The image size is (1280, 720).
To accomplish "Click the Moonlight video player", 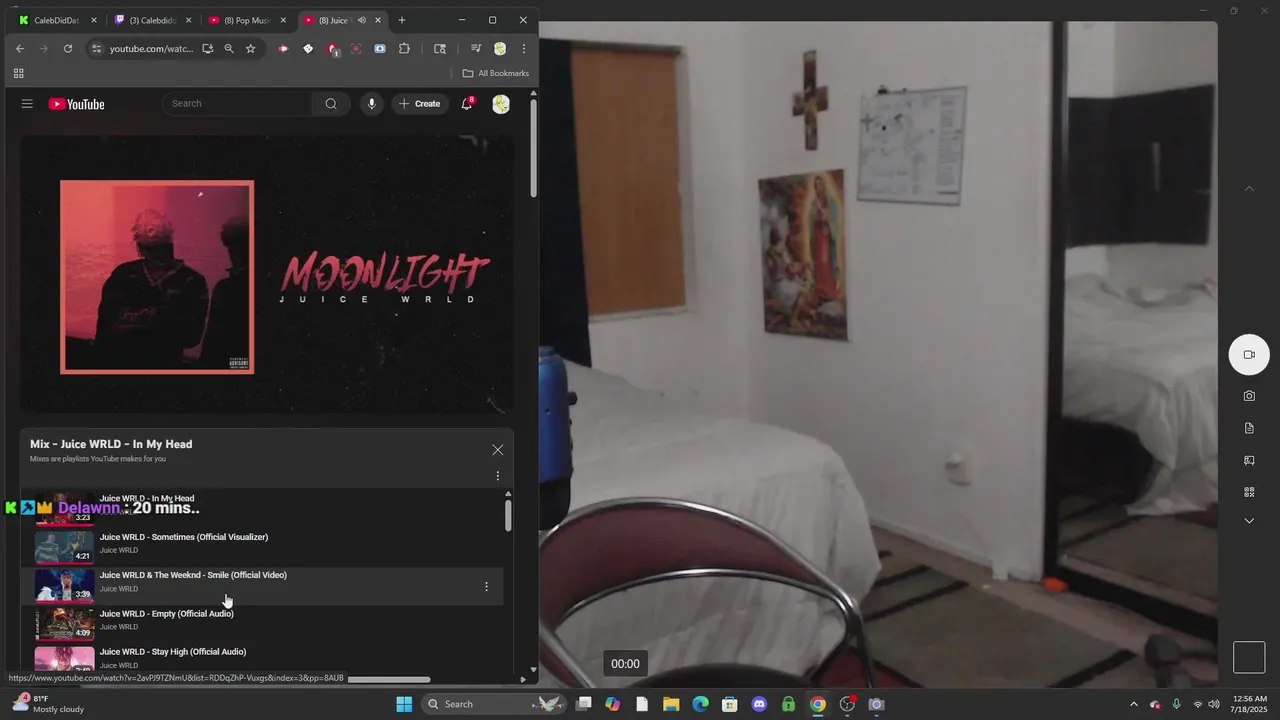I will tap(267, 274).
